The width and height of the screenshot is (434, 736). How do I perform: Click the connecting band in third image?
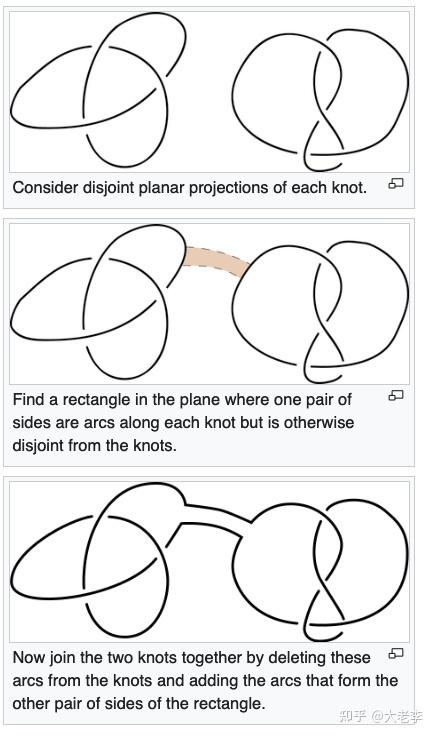pos(213,519)
